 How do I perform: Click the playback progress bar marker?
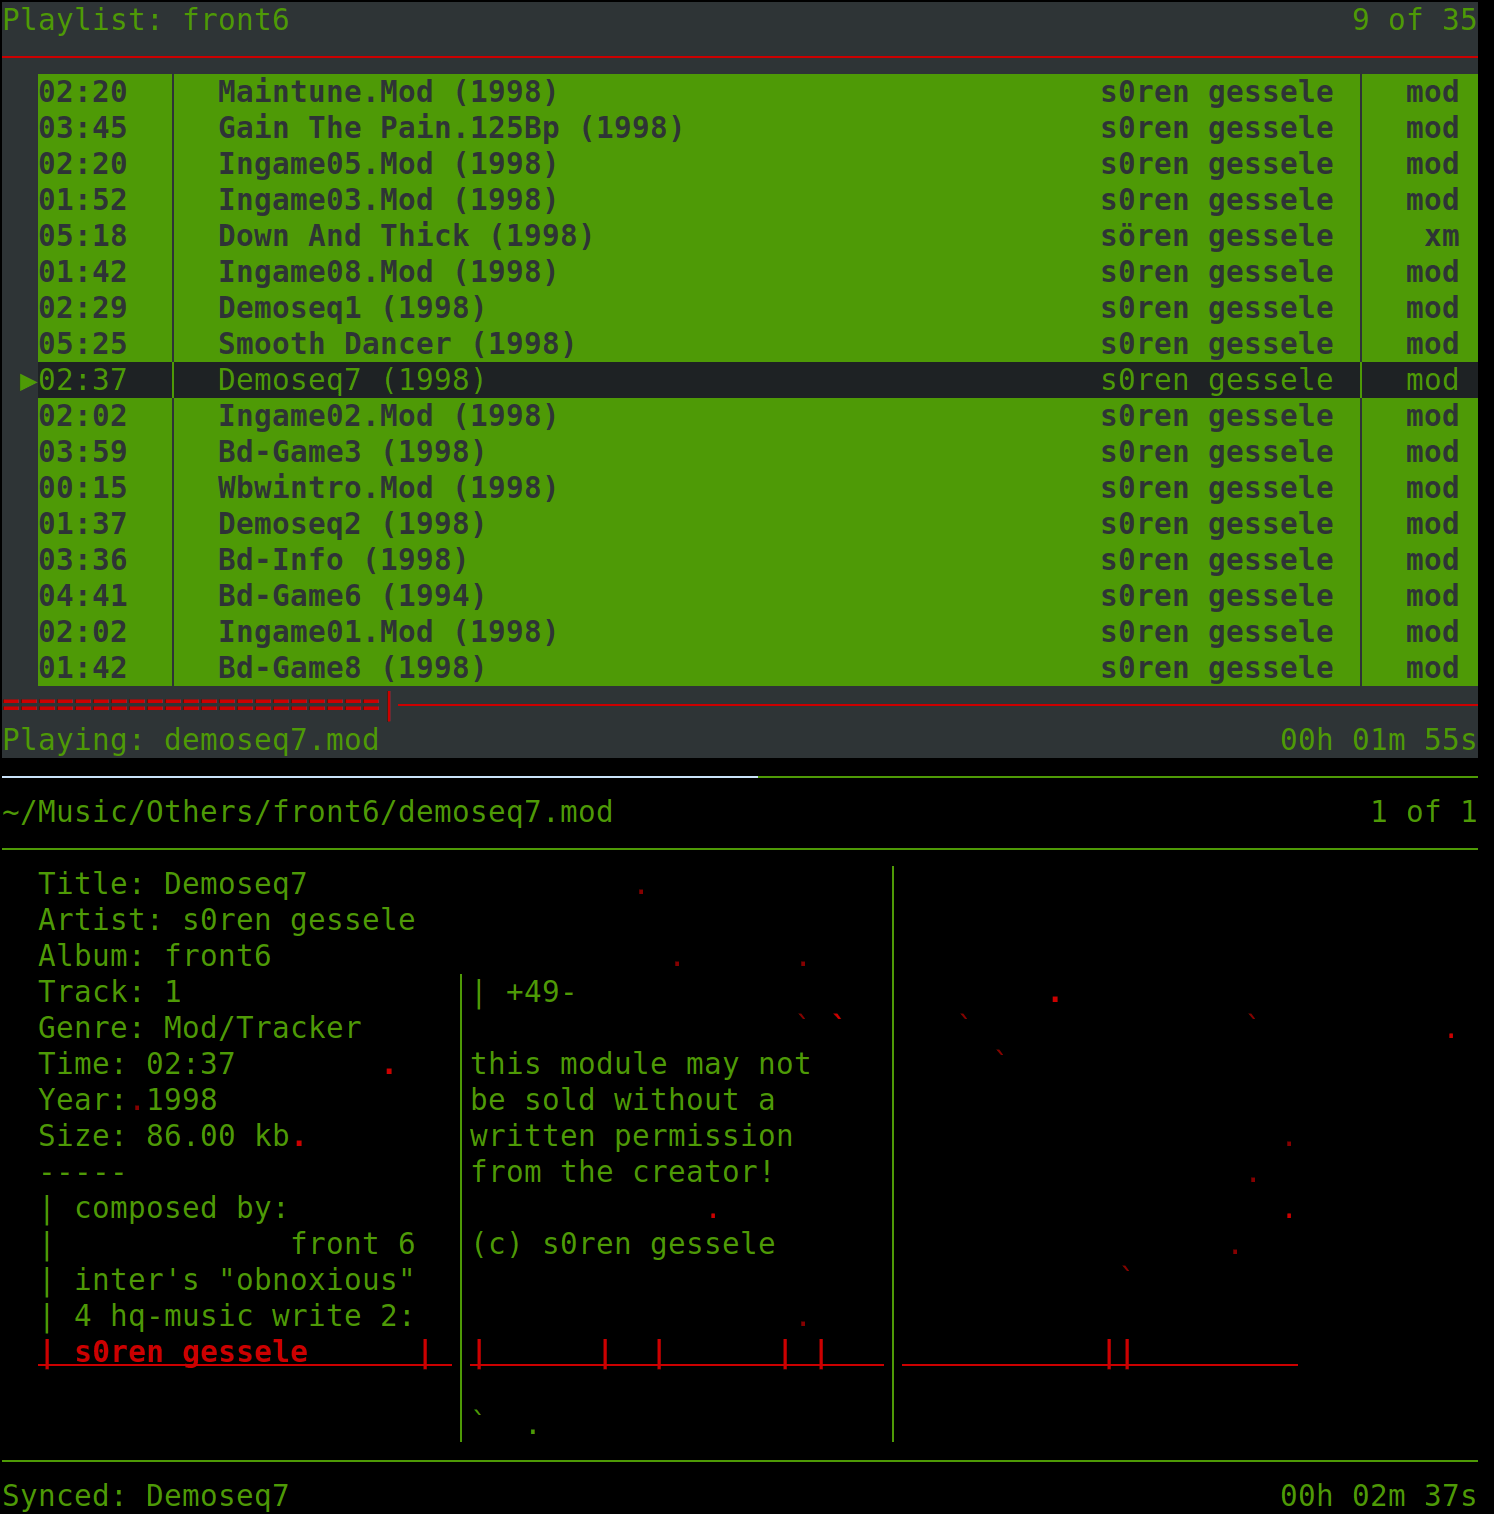pos(389,705)
